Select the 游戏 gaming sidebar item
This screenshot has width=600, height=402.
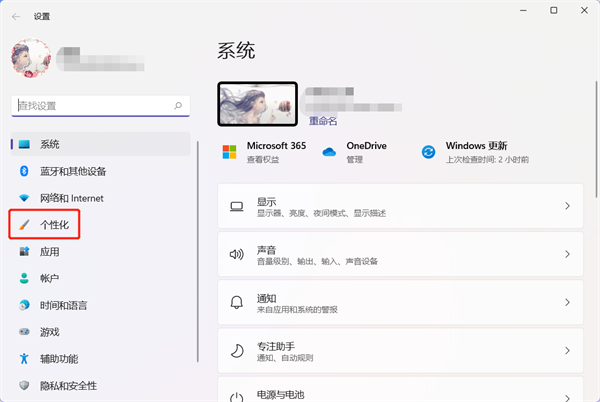click(x=50, y=332)
